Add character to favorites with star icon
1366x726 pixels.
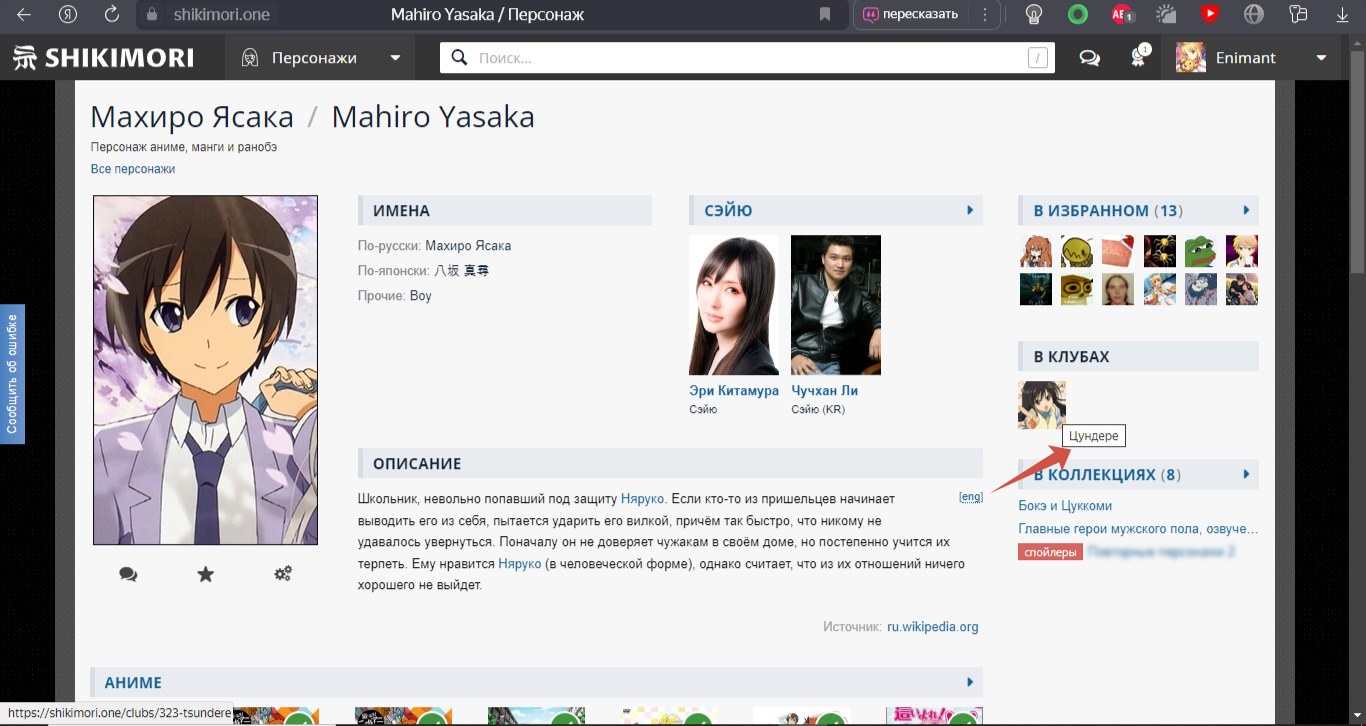(205, 574)
